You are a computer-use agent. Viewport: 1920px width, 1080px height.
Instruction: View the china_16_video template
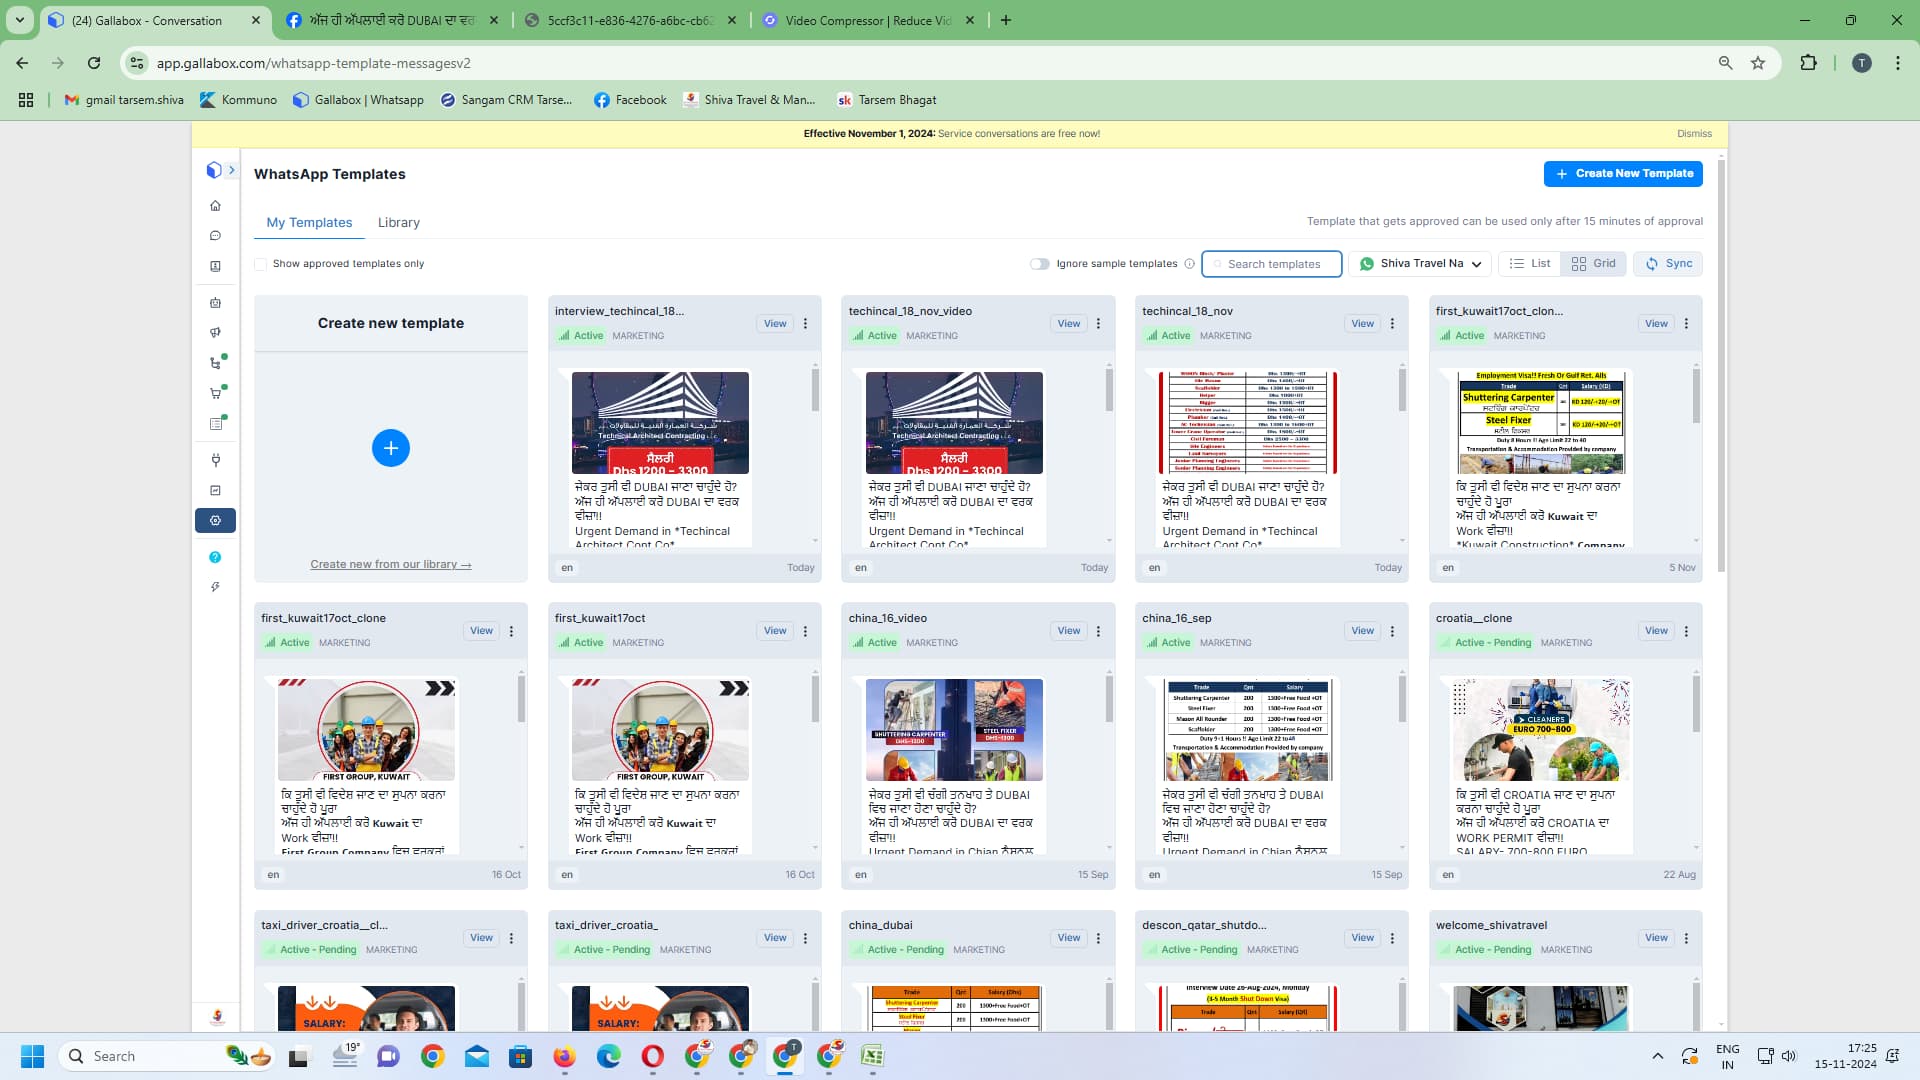(1068, 631)
